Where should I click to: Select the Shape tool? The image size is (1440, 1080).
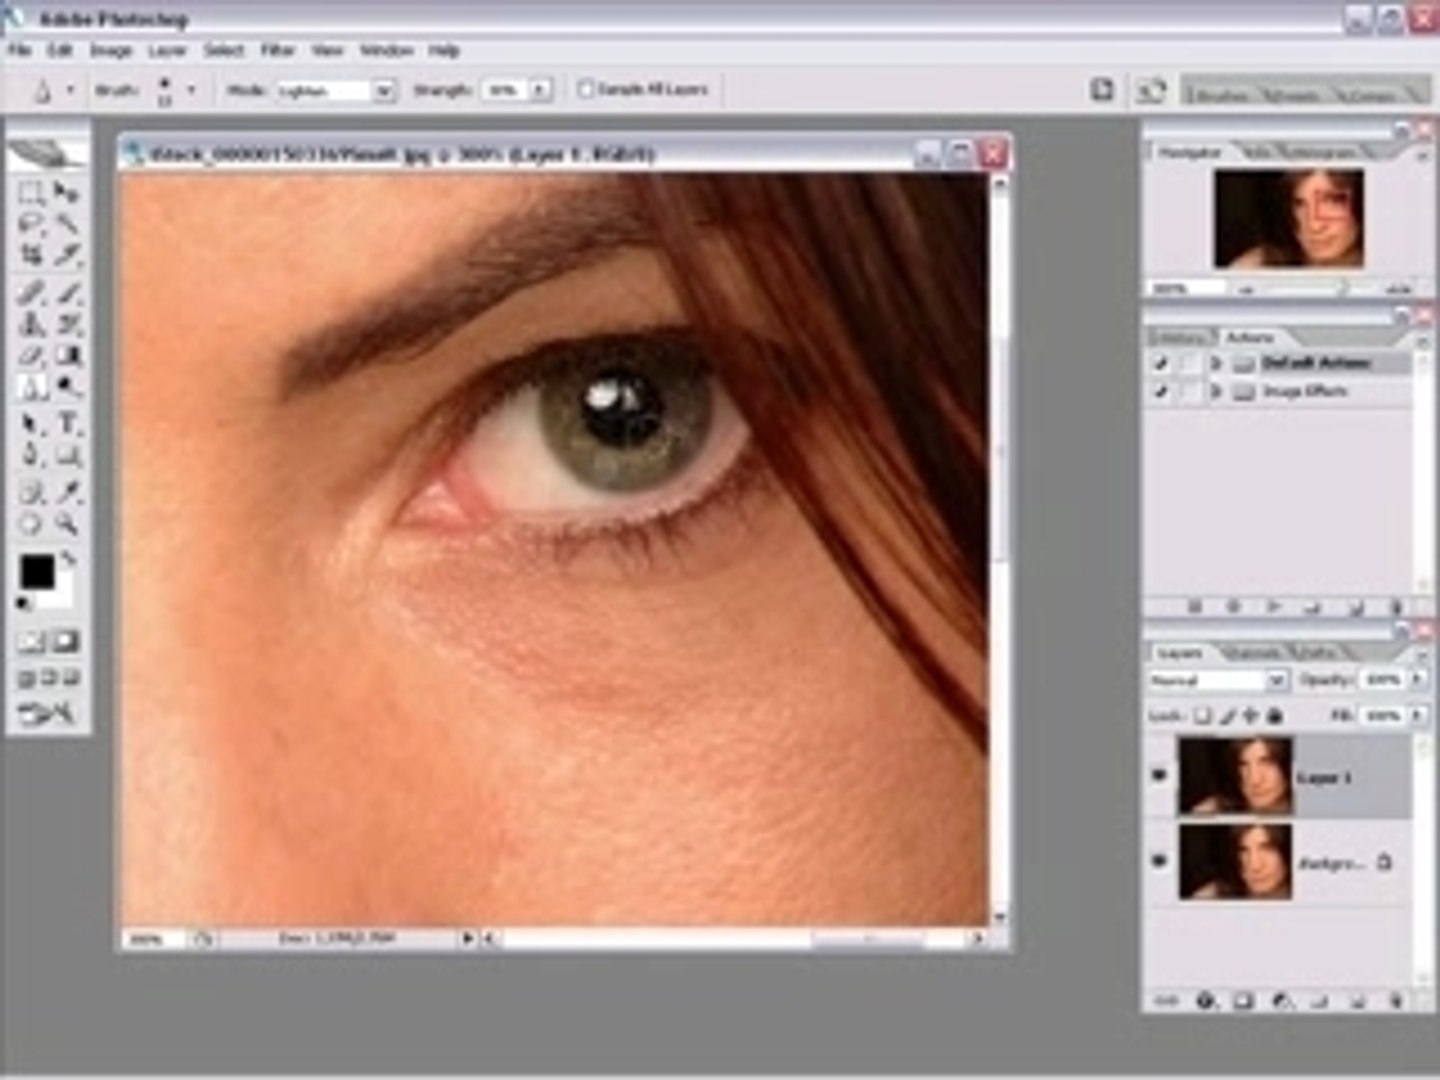point(67,455)
